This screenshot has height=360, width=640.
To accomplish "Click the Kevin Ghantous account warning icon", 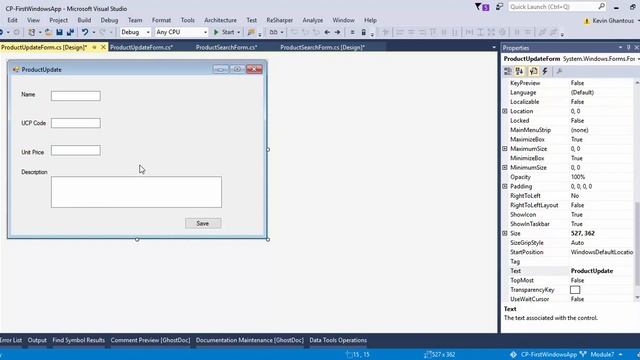I will coord(587,21).
